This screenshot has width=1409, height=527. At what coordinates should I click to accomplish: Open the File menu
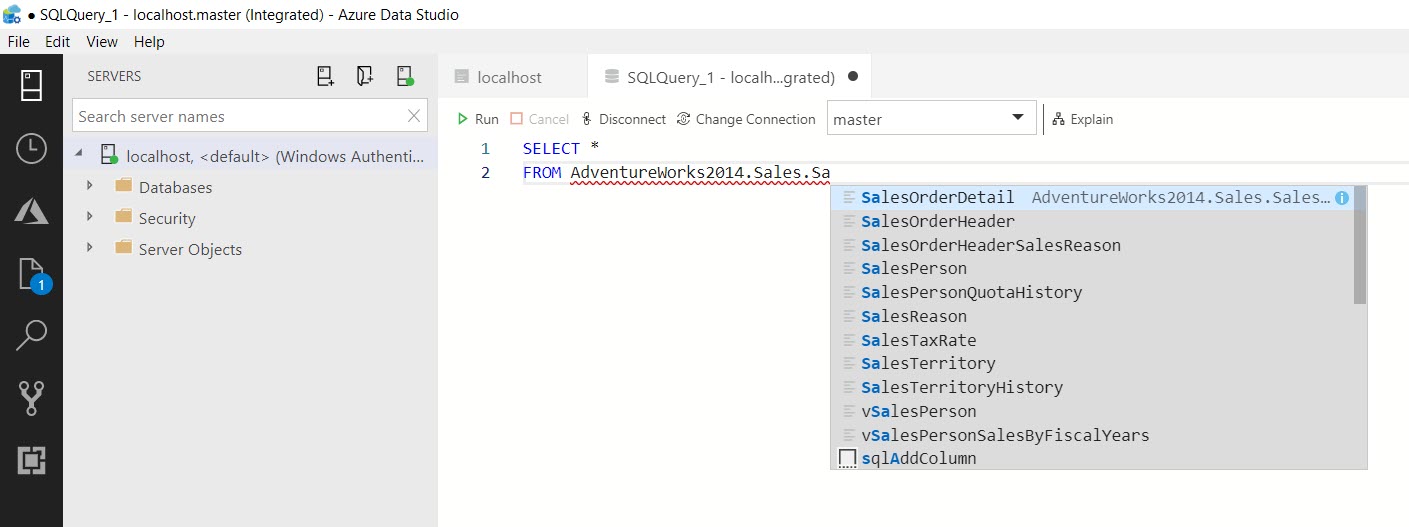[x=18, y=42]
